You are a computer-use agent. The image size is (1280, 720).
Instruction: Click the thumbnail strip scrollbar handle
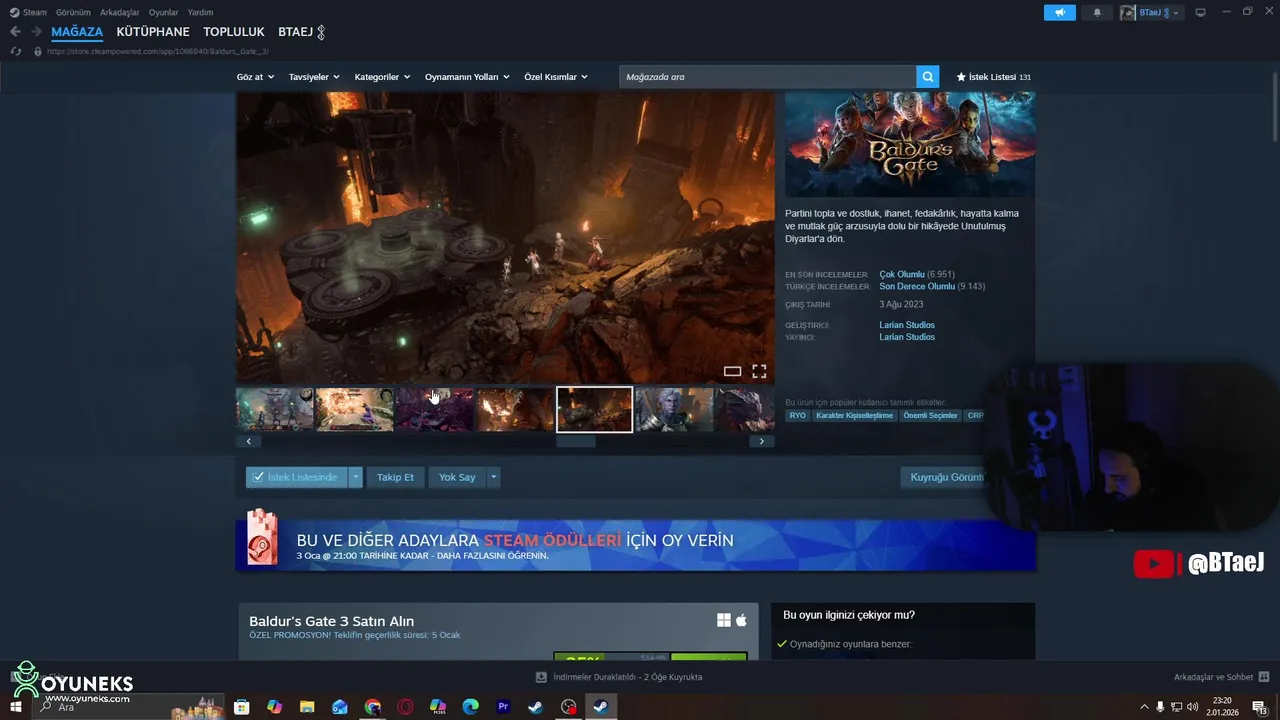pos(575,441)
